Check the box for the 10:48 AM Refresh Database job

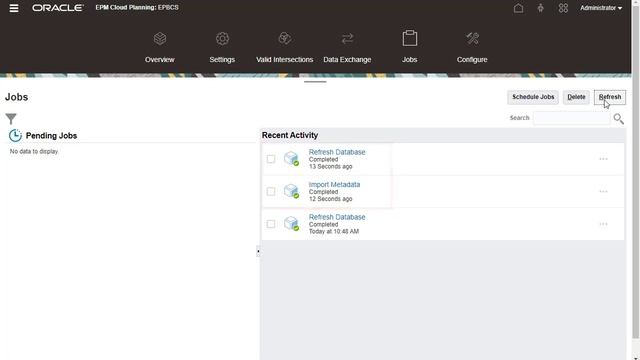(x=271, y=224)
